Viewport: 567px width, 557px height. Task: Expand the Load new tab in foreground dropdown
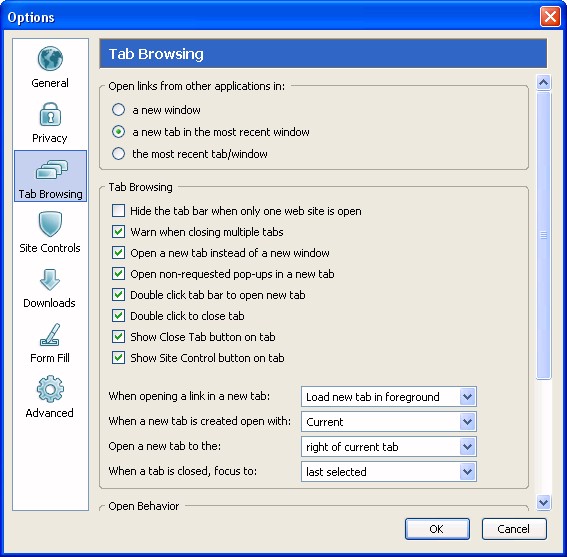point(389,396)
